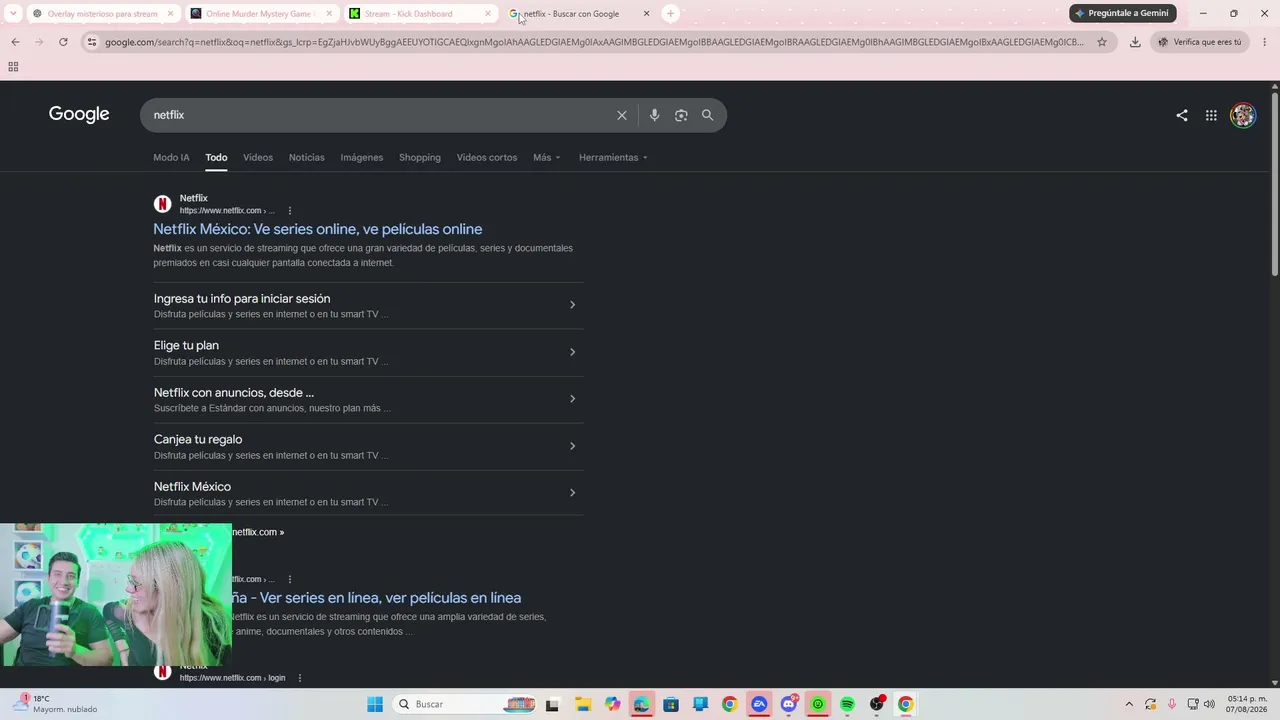Open Microsoft Store from the taskbar

[x=671, y=704]
